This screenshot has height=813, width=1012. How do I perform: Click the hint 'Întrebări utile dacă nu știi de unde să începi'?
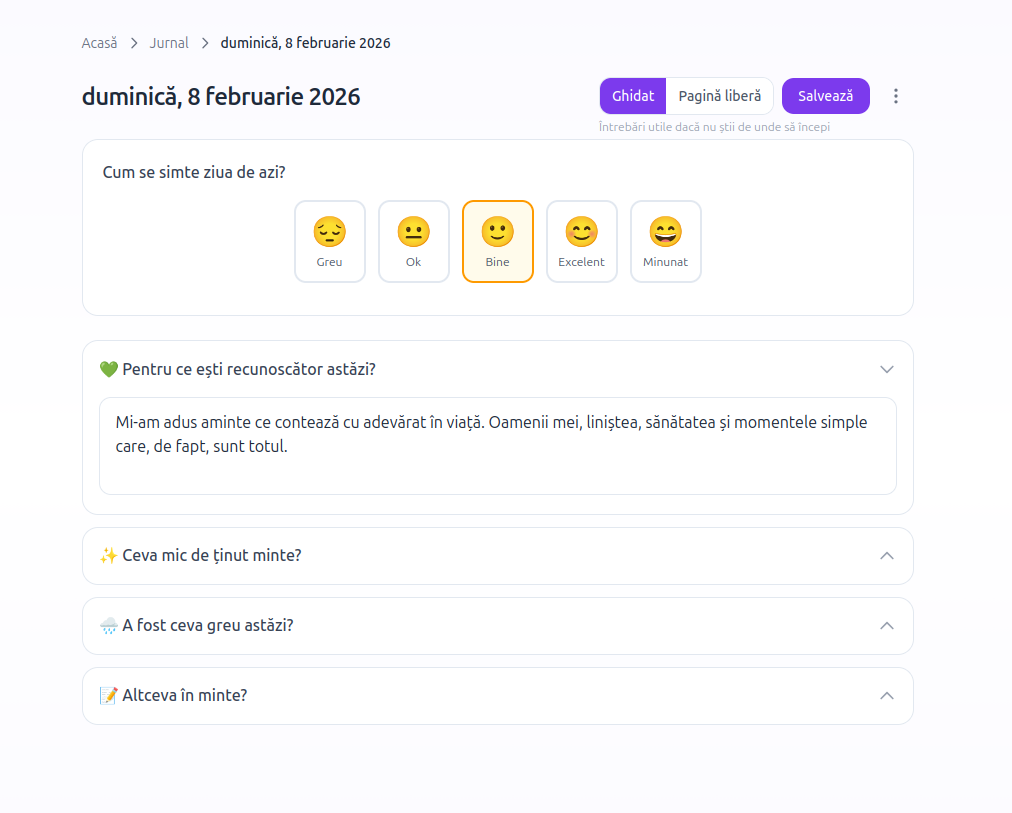(x=714, y=127)
